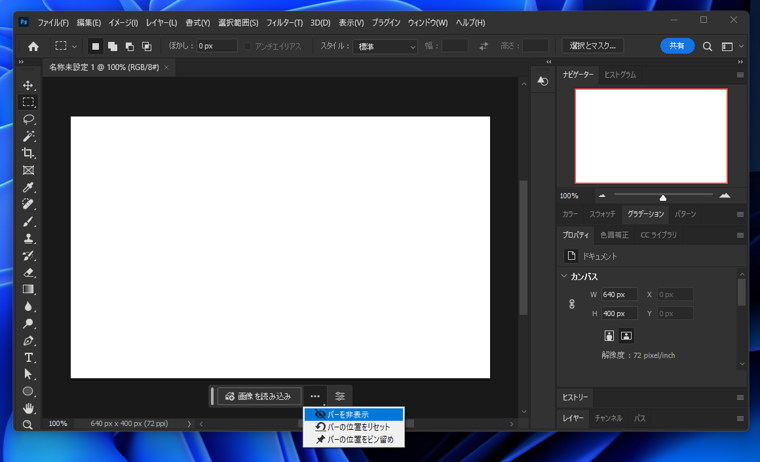
Task: Open the Properties panel menu
Action: (x=740, y=235)
